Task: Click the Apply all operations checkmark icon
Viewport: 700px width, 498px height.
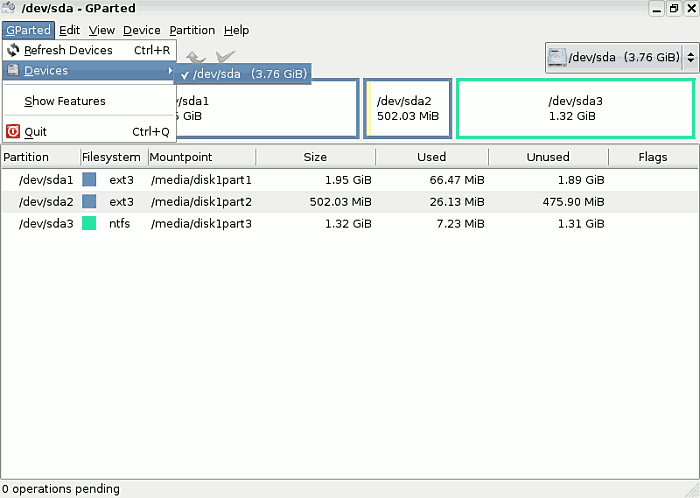Action: 225,59
